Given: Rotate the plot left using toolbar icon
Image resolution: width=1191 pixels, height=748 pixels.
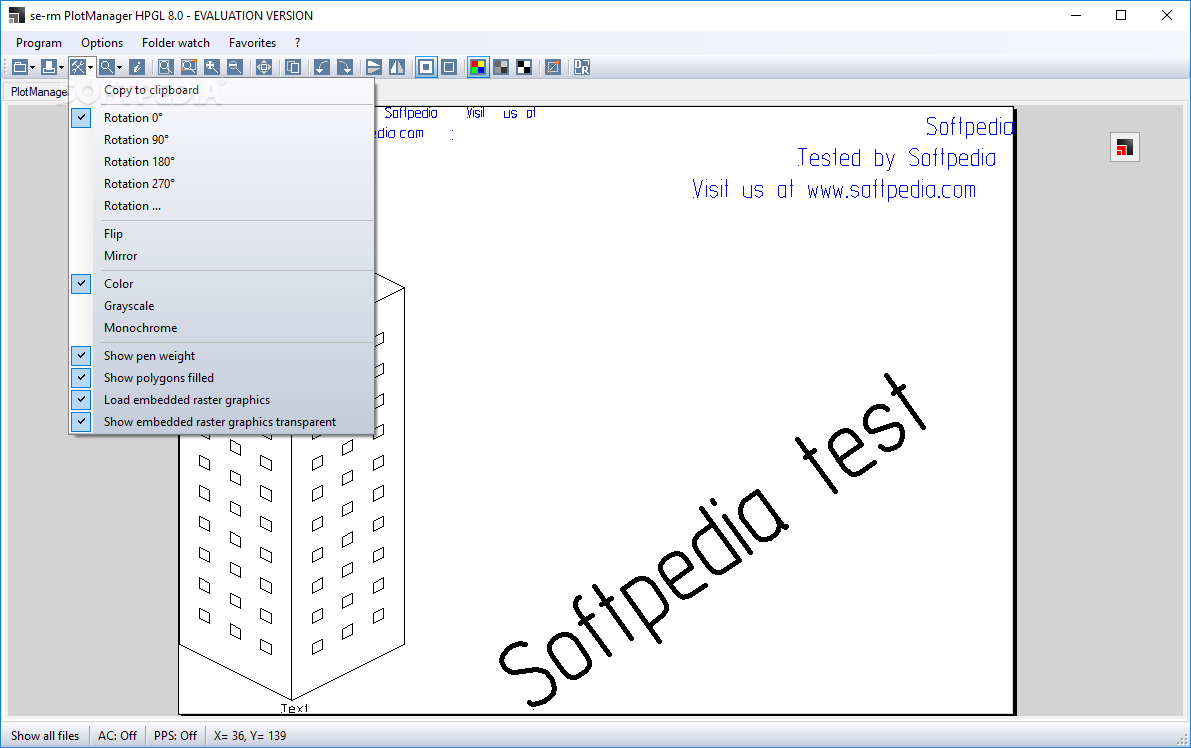Looking at the screenshot, I should click(x=322, y=68).
